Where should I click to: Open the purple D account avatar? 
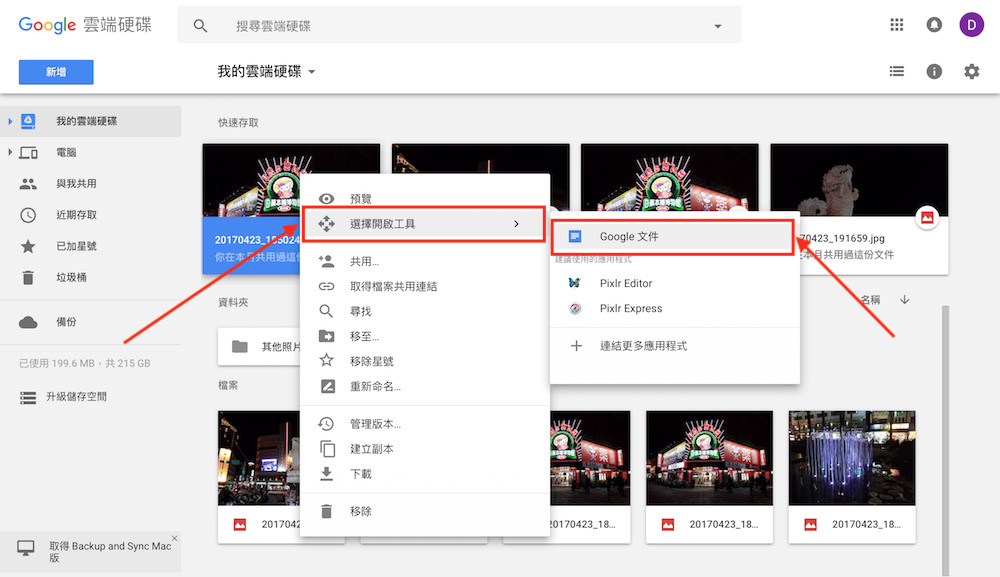pos(971,25)
